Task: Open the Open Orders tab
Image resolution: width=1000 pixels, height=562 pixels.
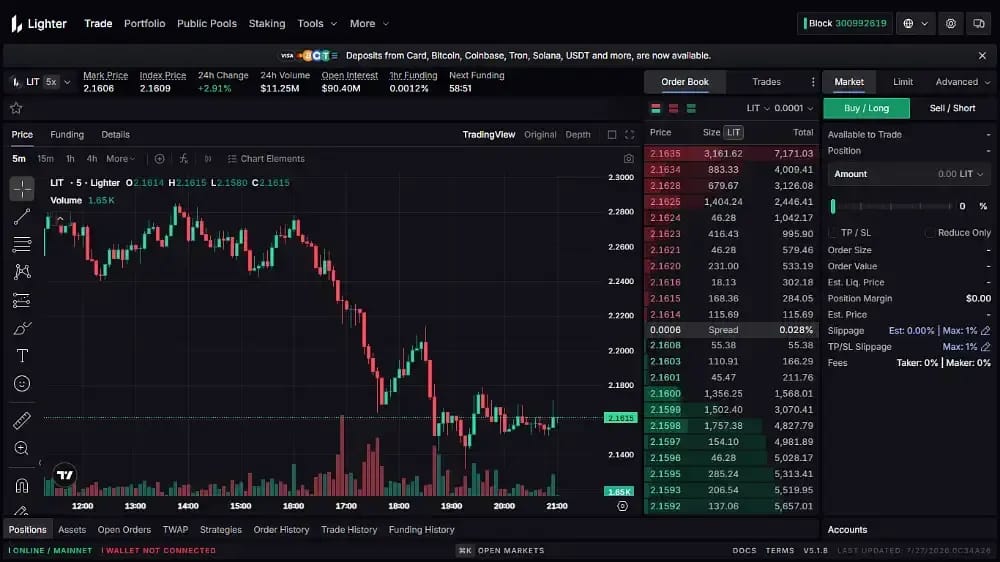Action: (124, 529)
